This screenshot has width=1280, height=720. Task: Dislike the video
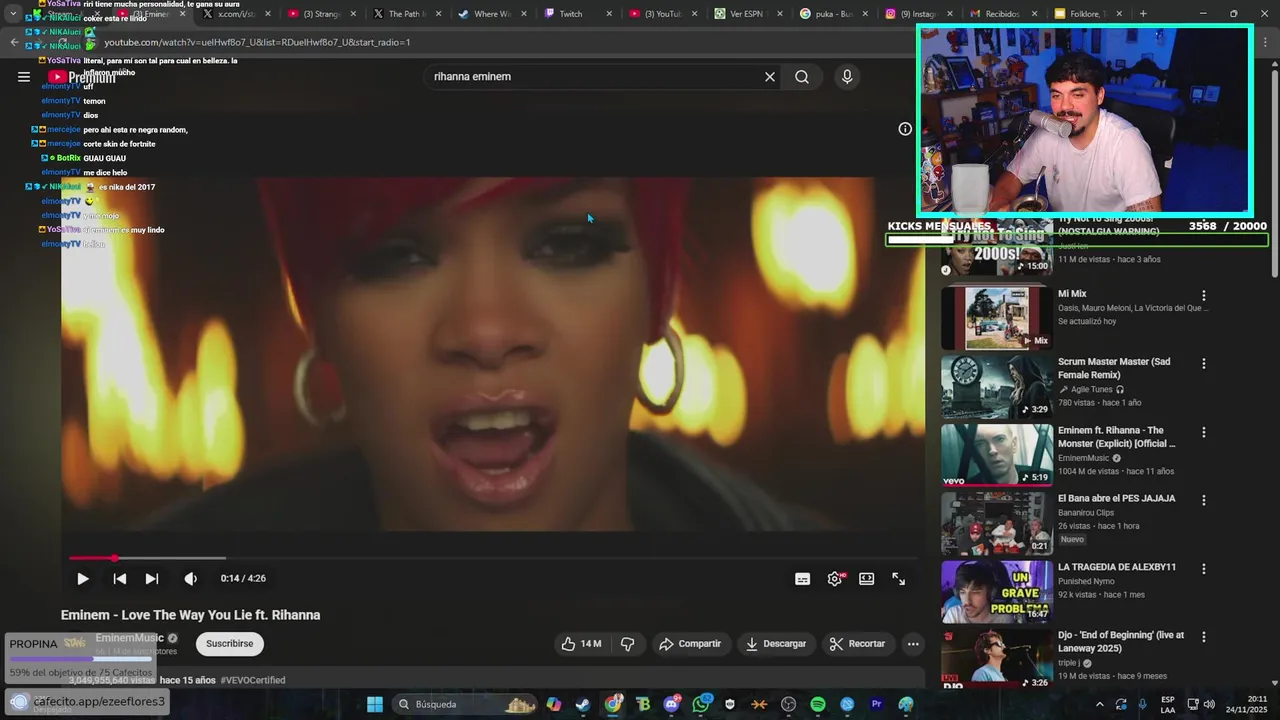click(628, 644)
